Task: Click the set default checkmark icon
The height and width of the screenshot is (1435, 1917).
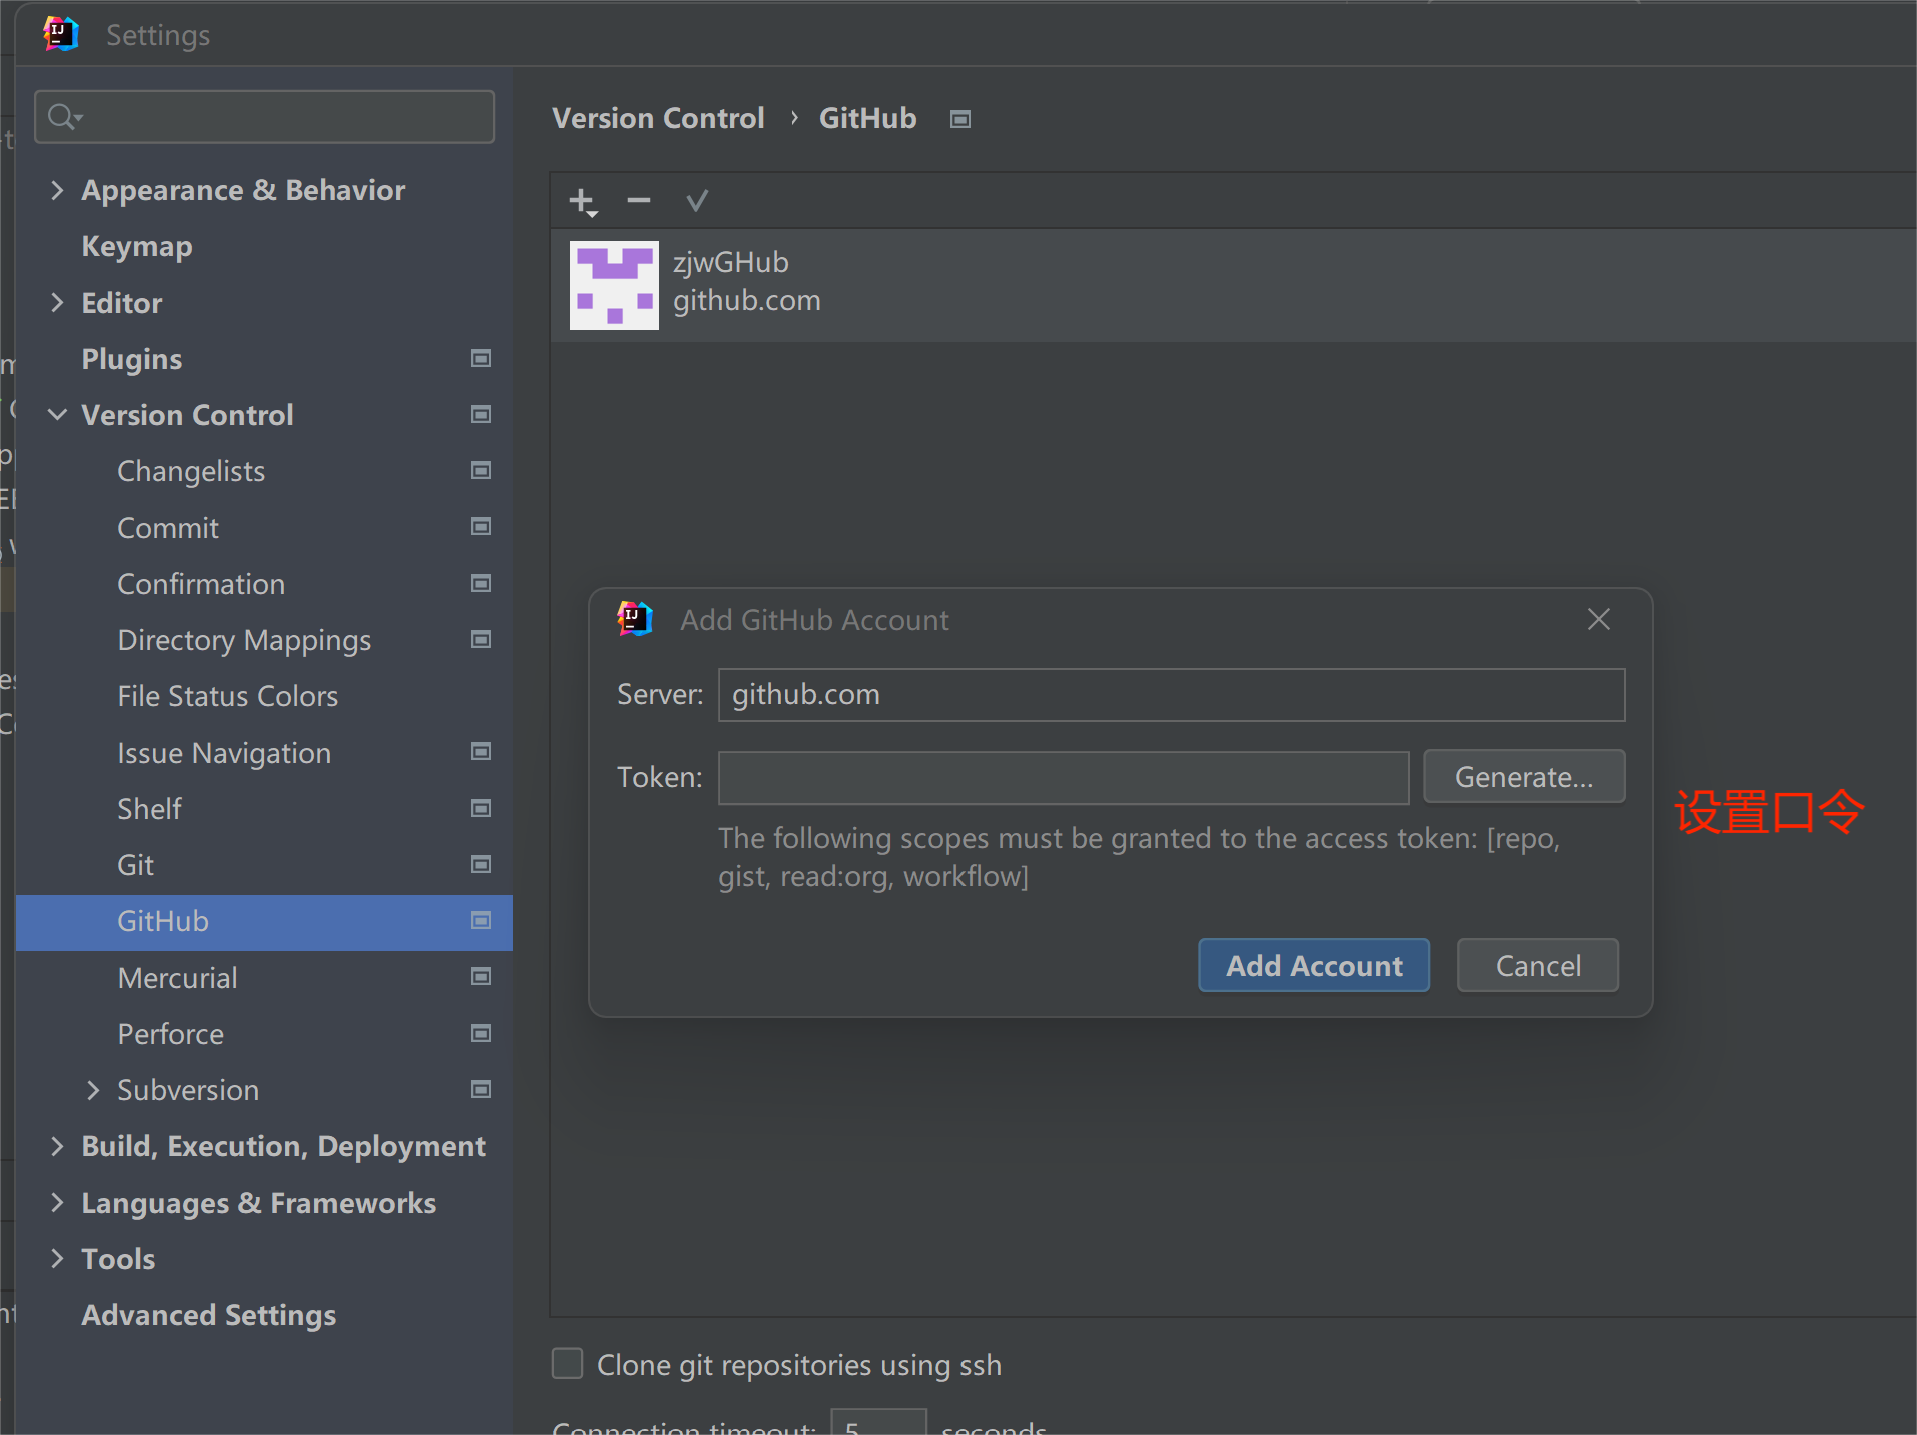Action: click(x=697, y=201)
